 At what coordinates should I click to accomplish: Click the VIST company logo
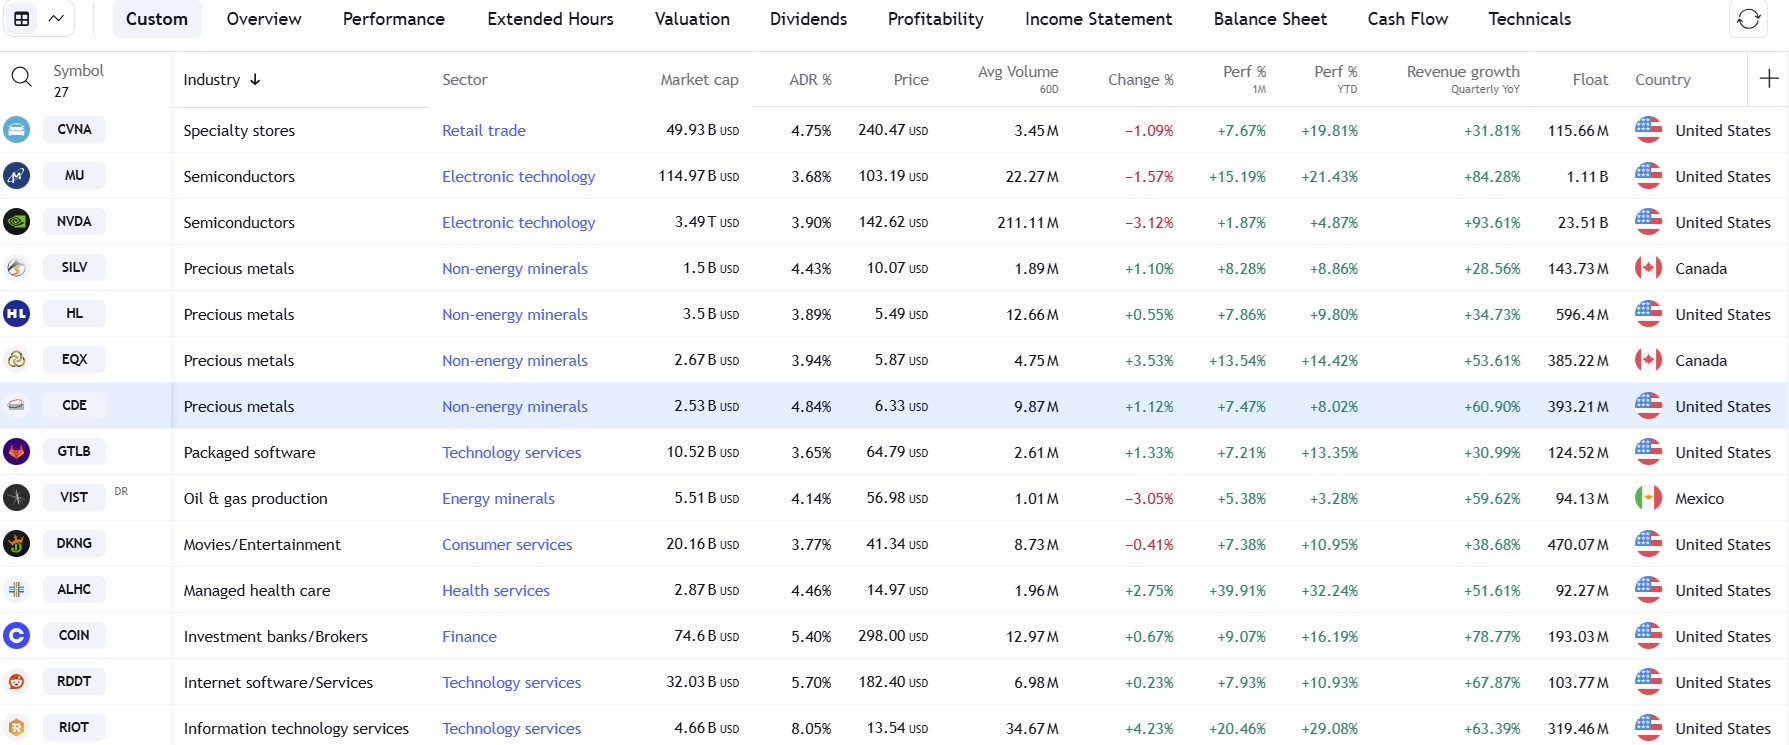coord(16,498)
